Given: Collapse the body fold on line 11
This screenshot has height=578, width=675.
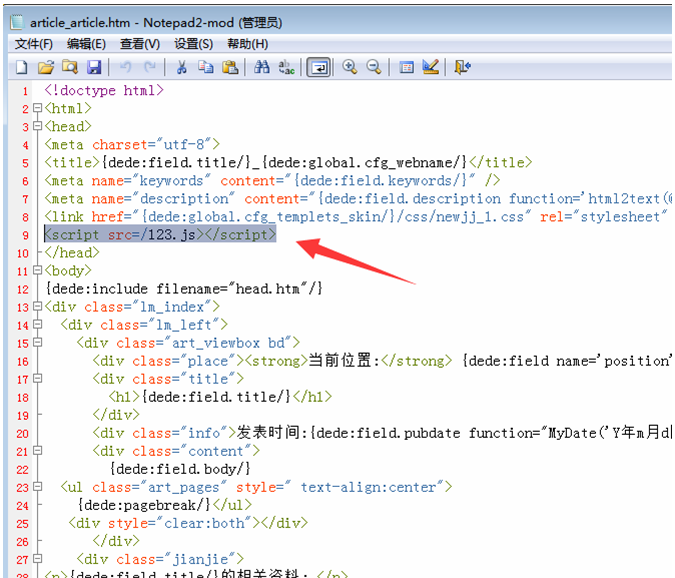Looking at the screenshot, I should pos(38,270).
